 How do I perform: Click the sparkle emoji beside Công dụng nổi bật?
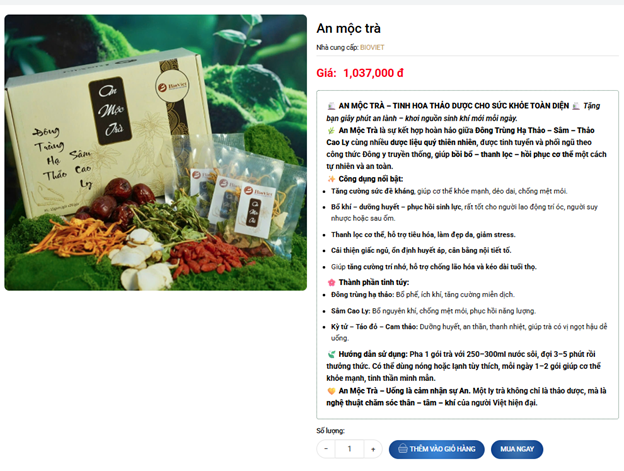(331, 179)
